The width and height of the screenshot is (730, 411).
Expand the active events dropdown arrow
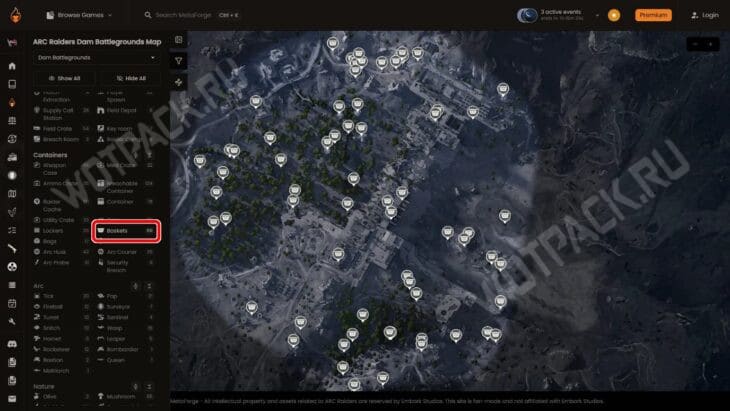click(x=599, y=15)
